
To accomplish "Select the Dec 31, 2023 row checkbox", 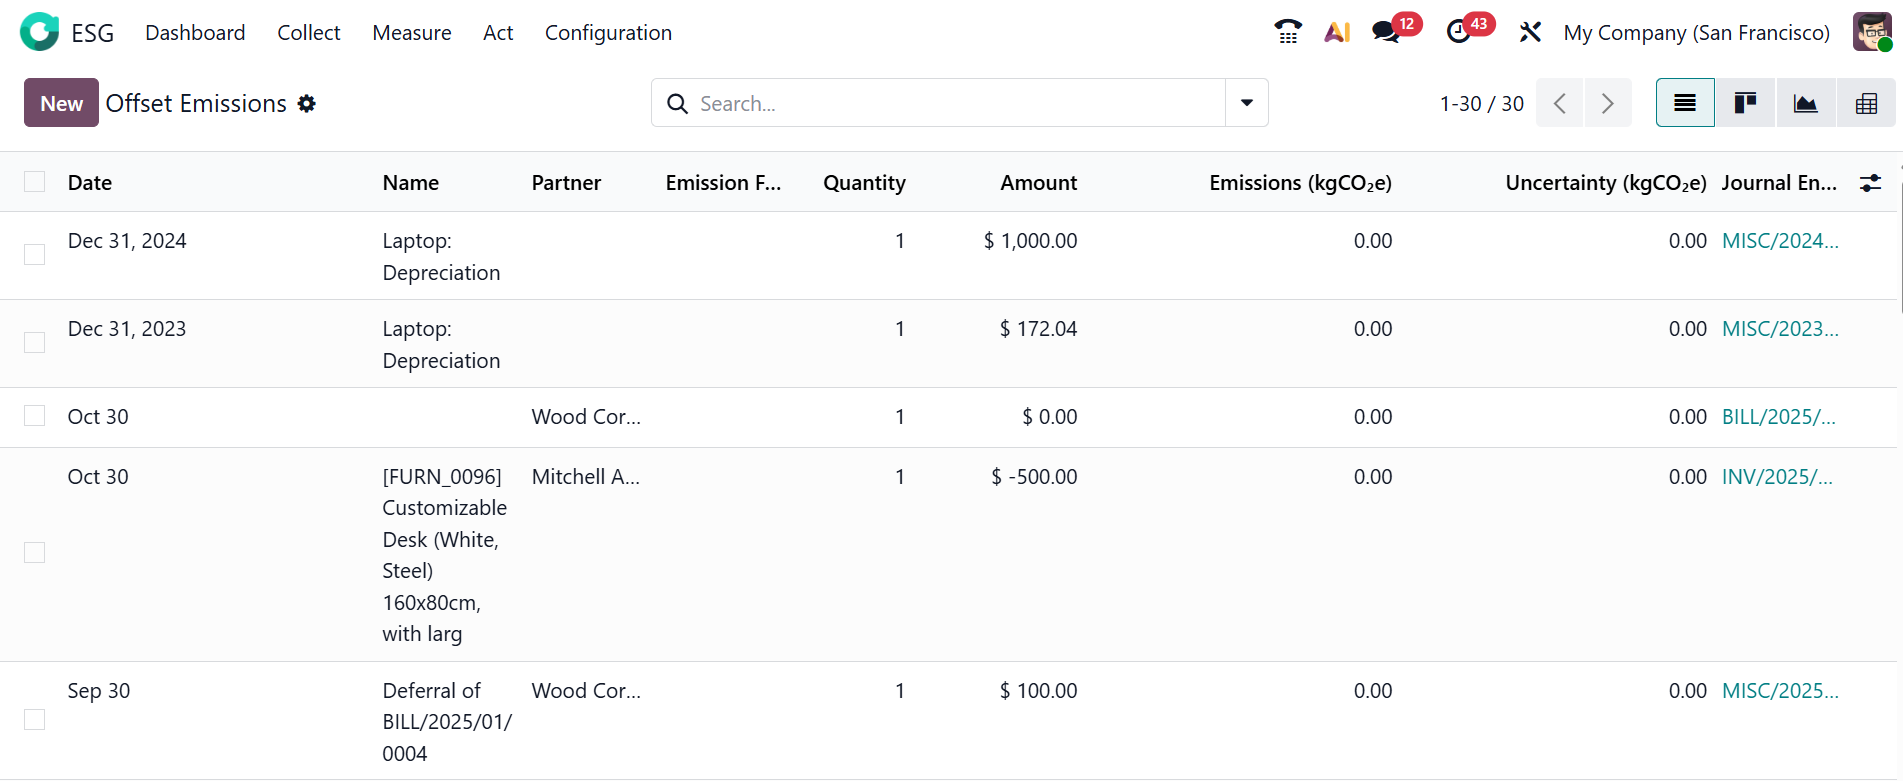I will pos(35,343).
